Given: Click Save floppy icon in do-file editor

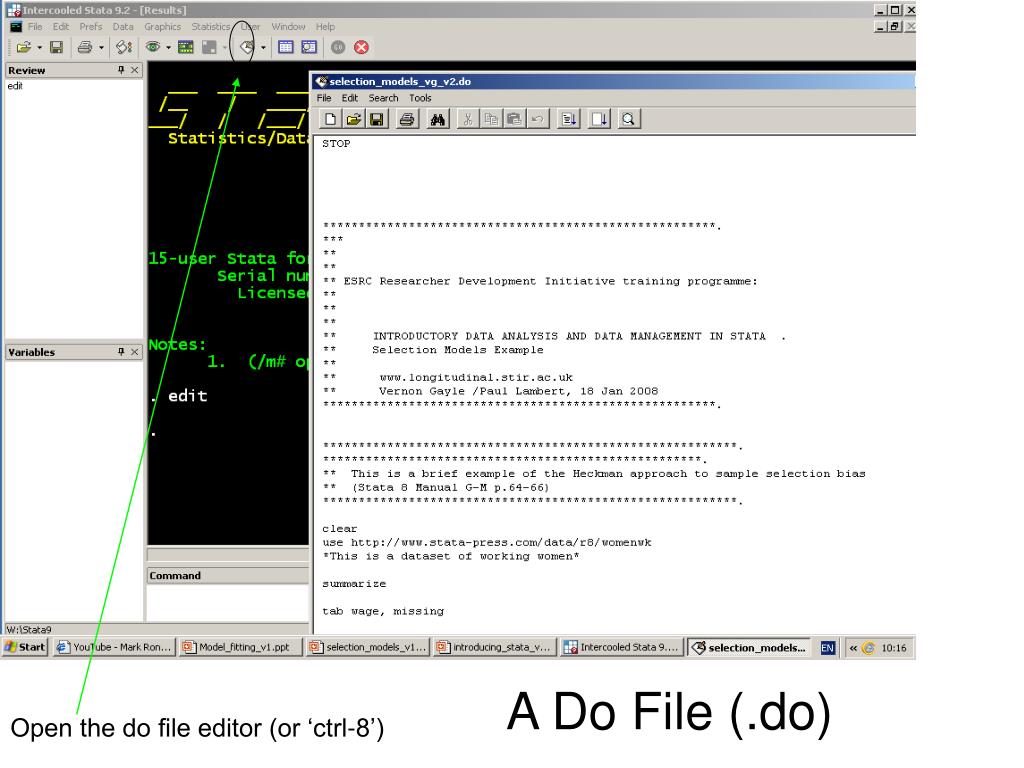Looking at the screenshot, I should point(376,119).
